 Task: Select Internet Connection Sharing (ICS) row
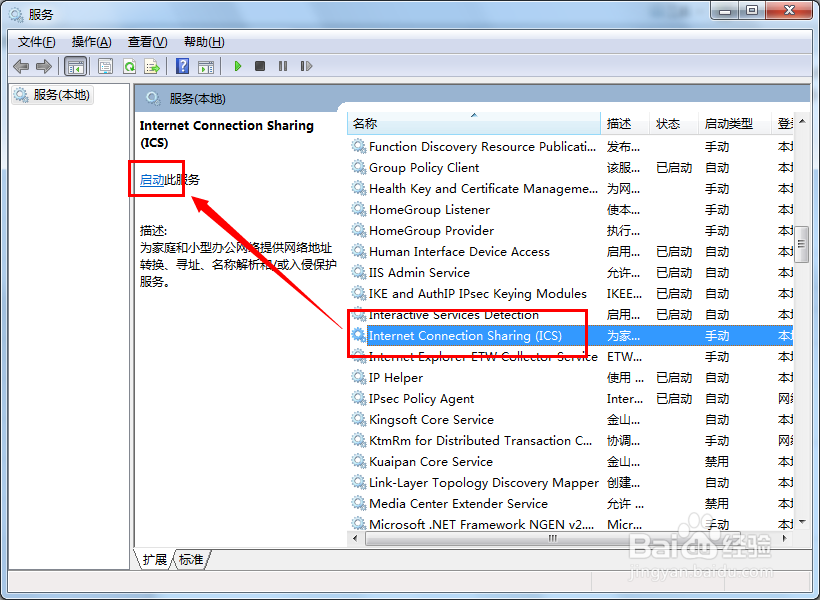coord(571,335)
